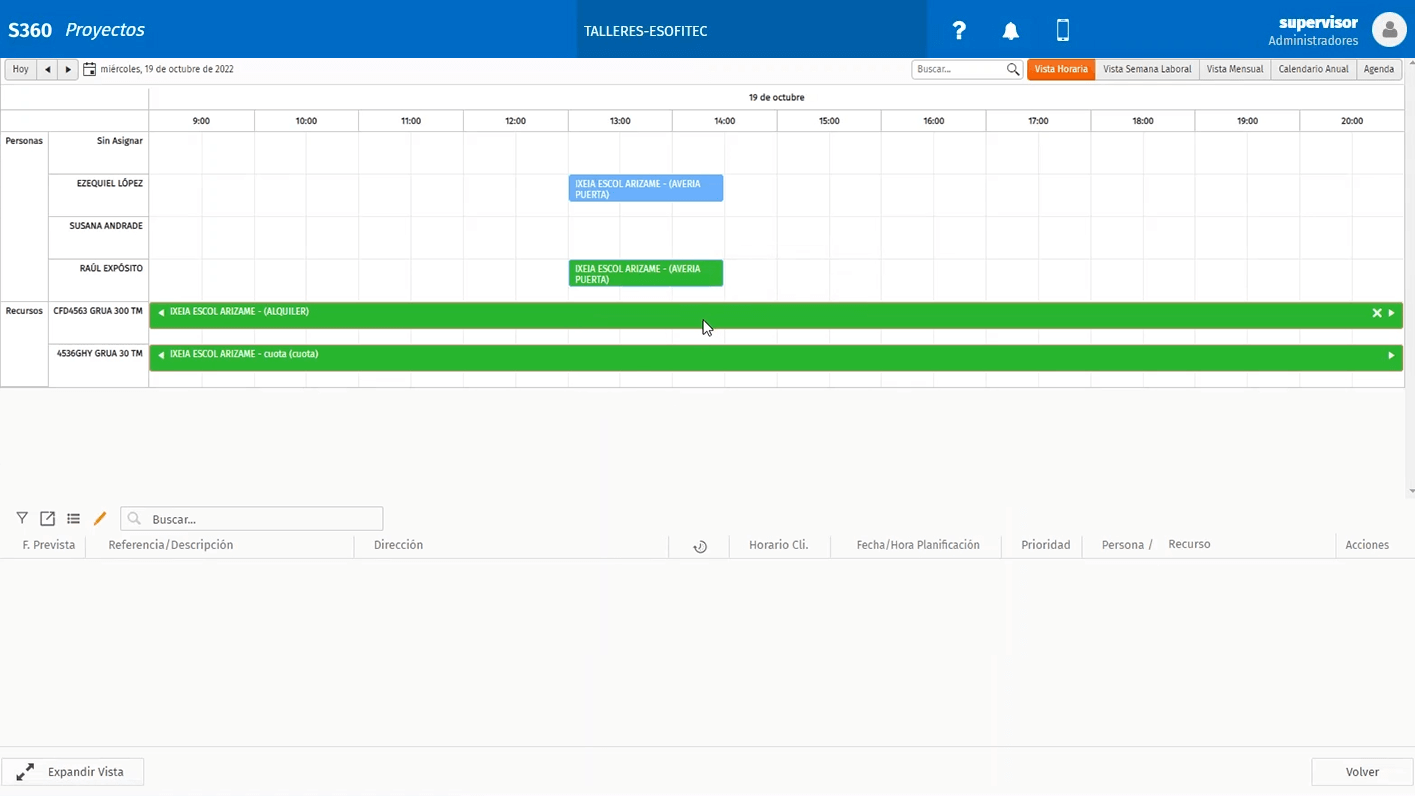1415x796 pixels.
Task: Open the mobile device icon
Action: pos(1063,30)
